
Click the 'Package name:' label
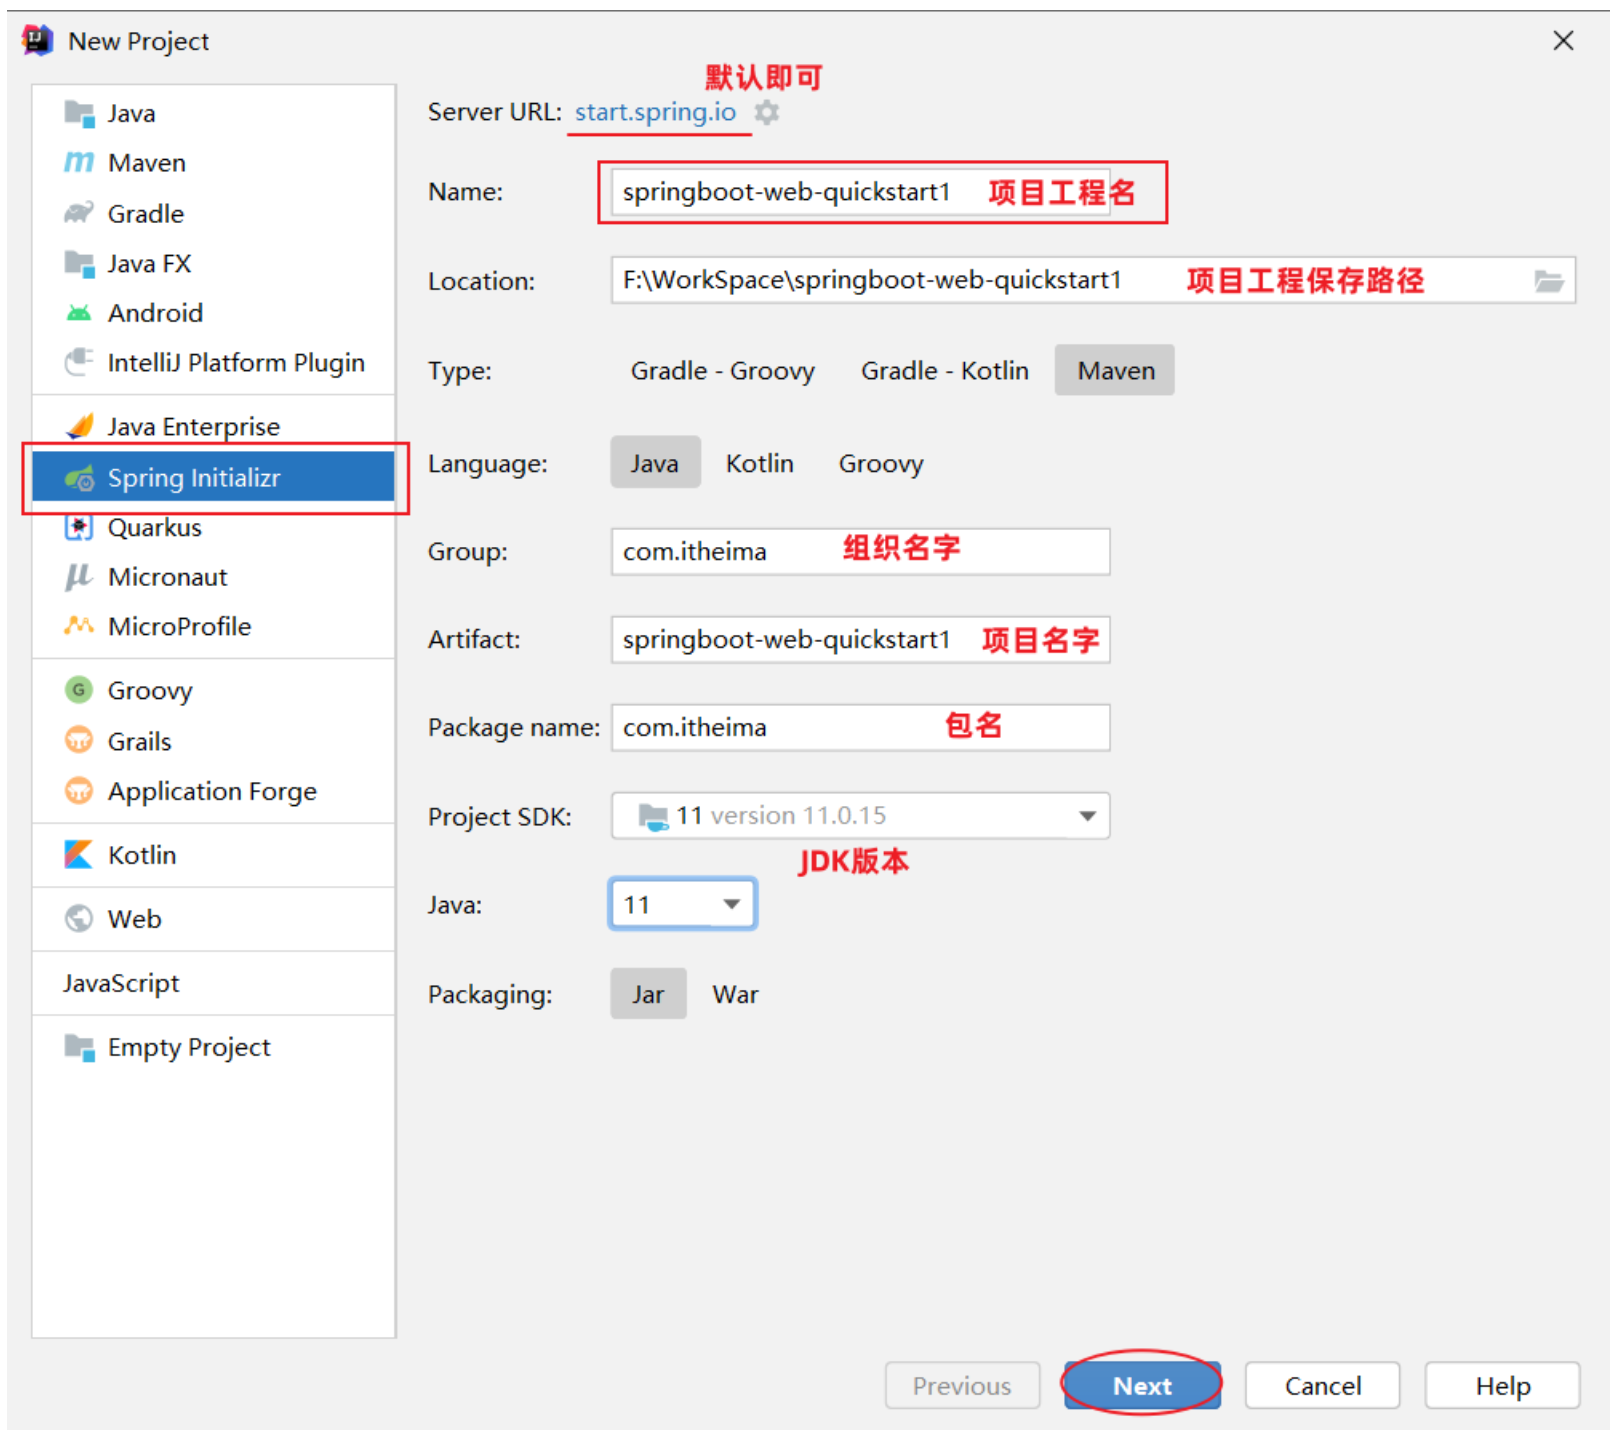click(514, 728)
